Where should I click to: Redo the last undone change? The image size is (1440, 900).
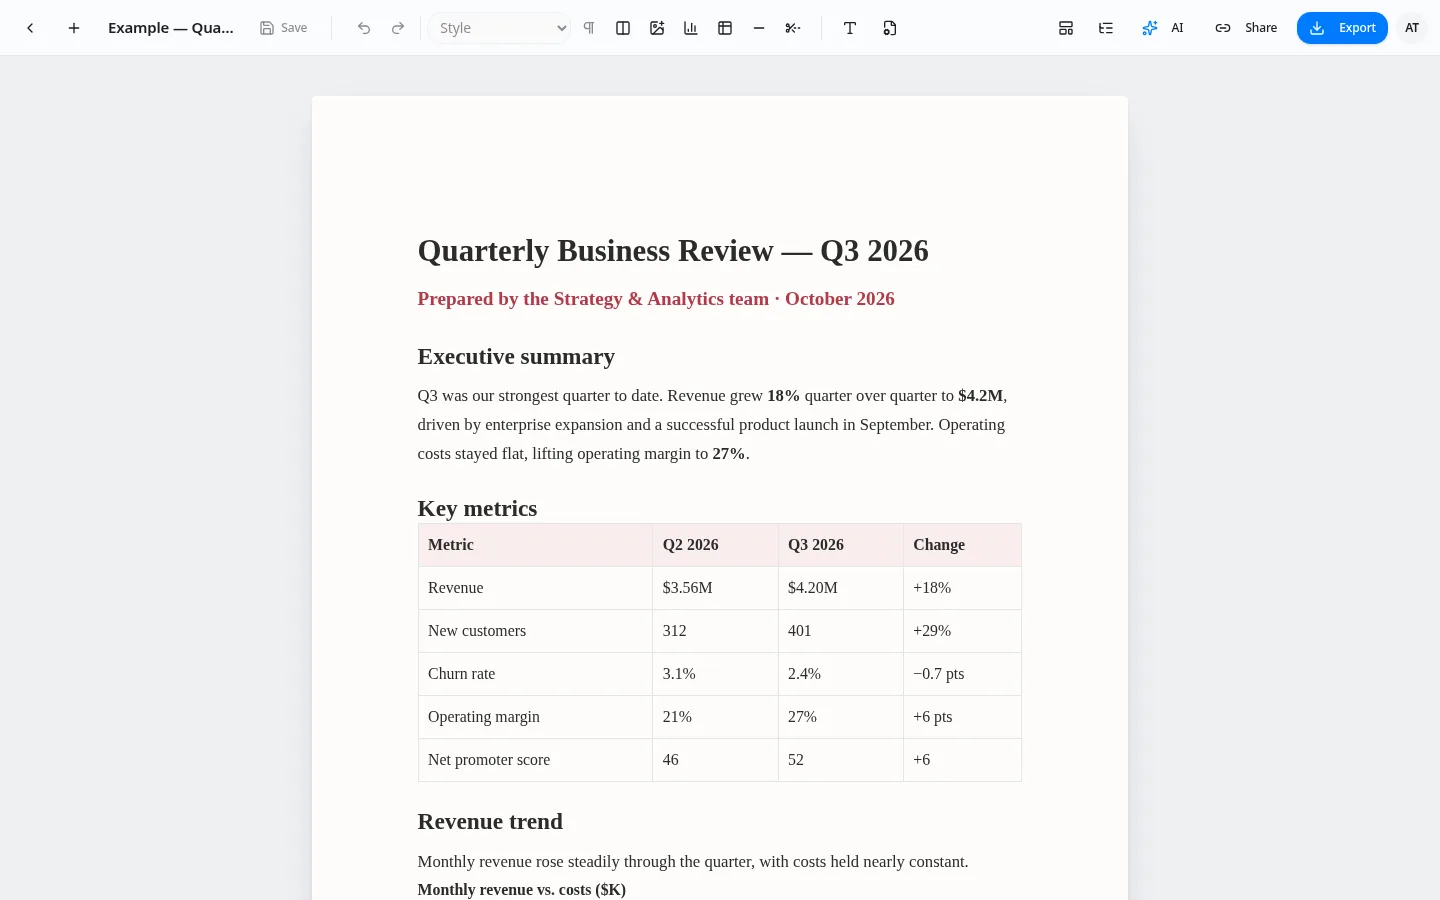click(x=398, y=28)
